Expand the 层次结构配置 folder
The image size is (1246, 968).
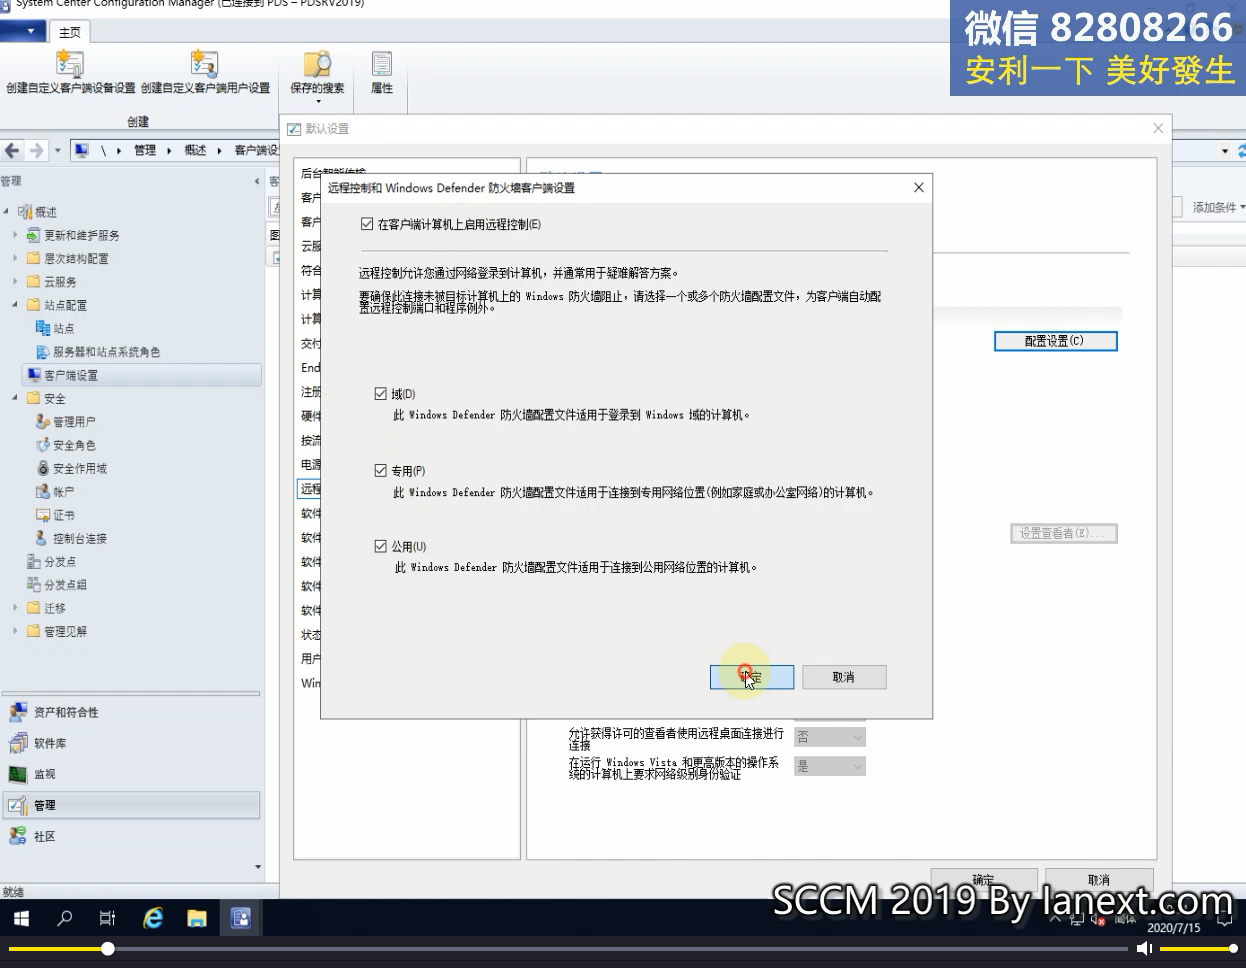[x=15, y=258]
